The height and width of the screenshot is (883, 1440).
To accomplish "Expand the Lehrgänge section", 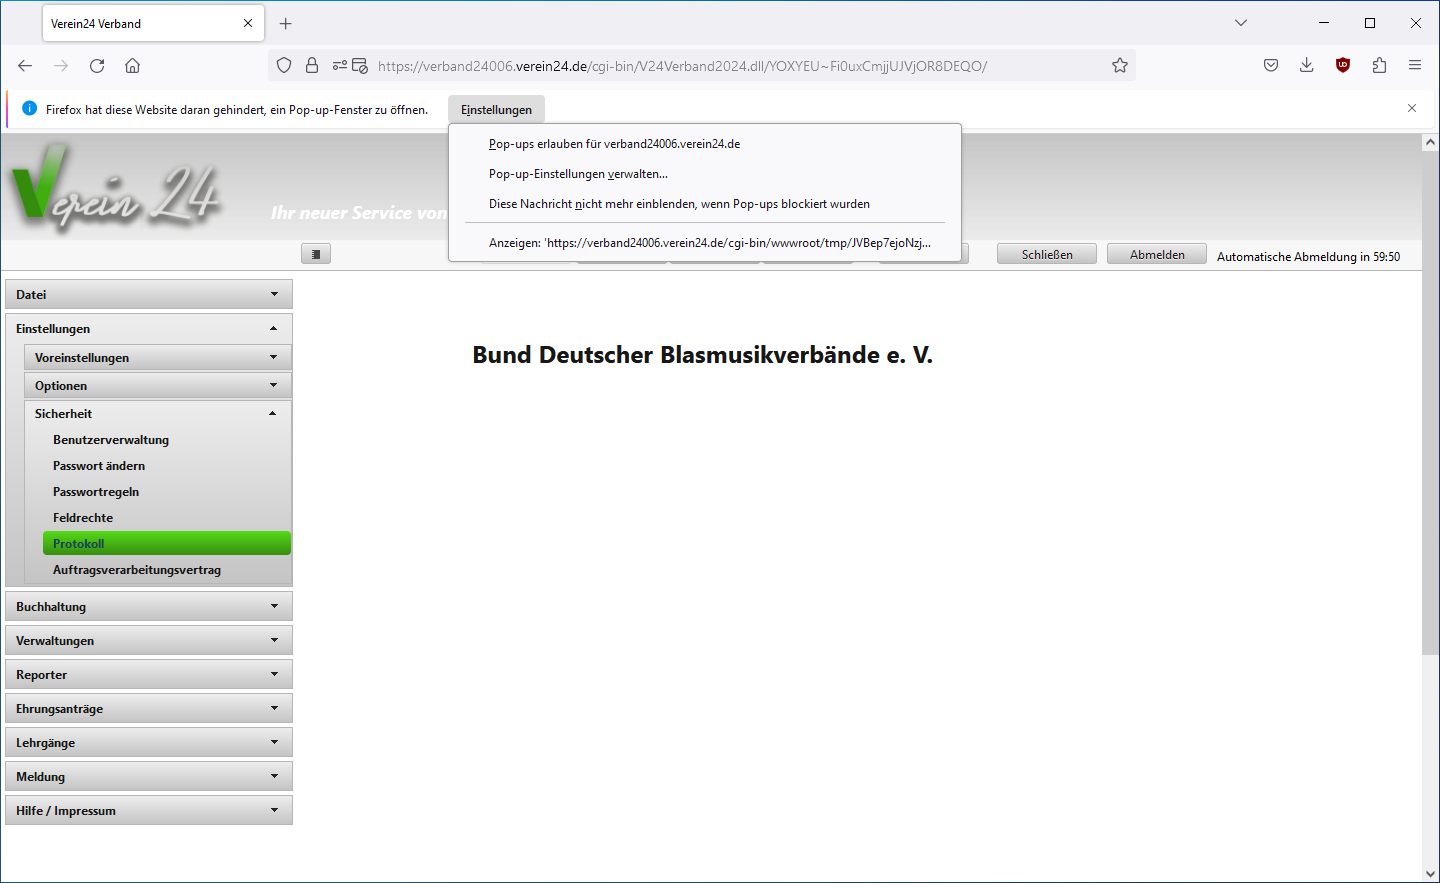I will (x=149, y=742).
